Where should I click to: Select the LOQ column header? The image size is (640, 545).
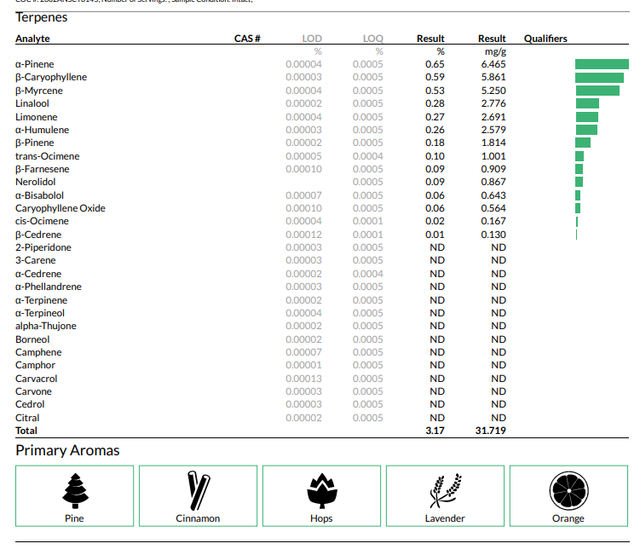373,38
